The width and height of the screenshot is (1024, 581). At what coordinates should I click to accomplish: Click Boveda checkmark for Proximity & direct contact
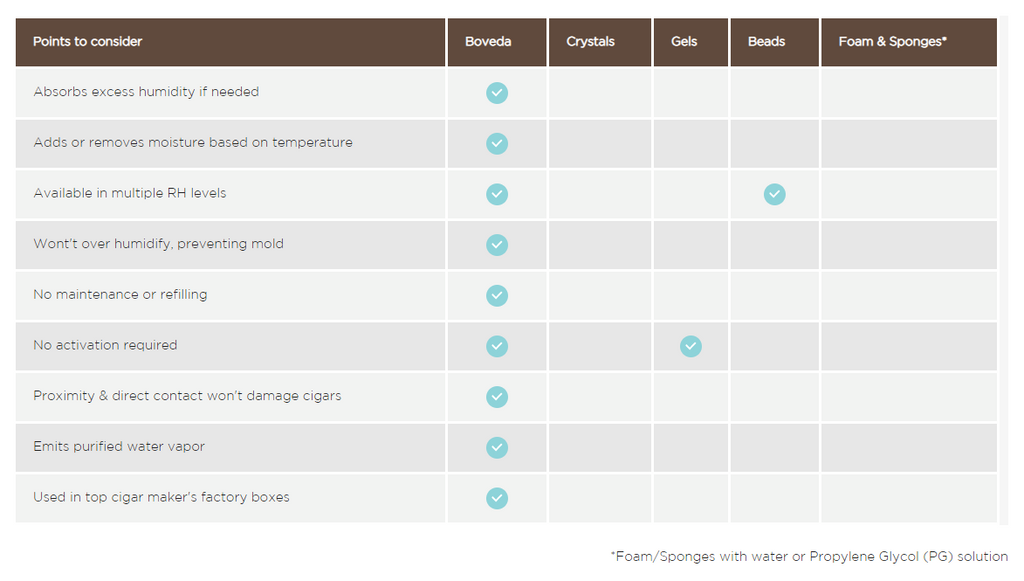[497, 397]
